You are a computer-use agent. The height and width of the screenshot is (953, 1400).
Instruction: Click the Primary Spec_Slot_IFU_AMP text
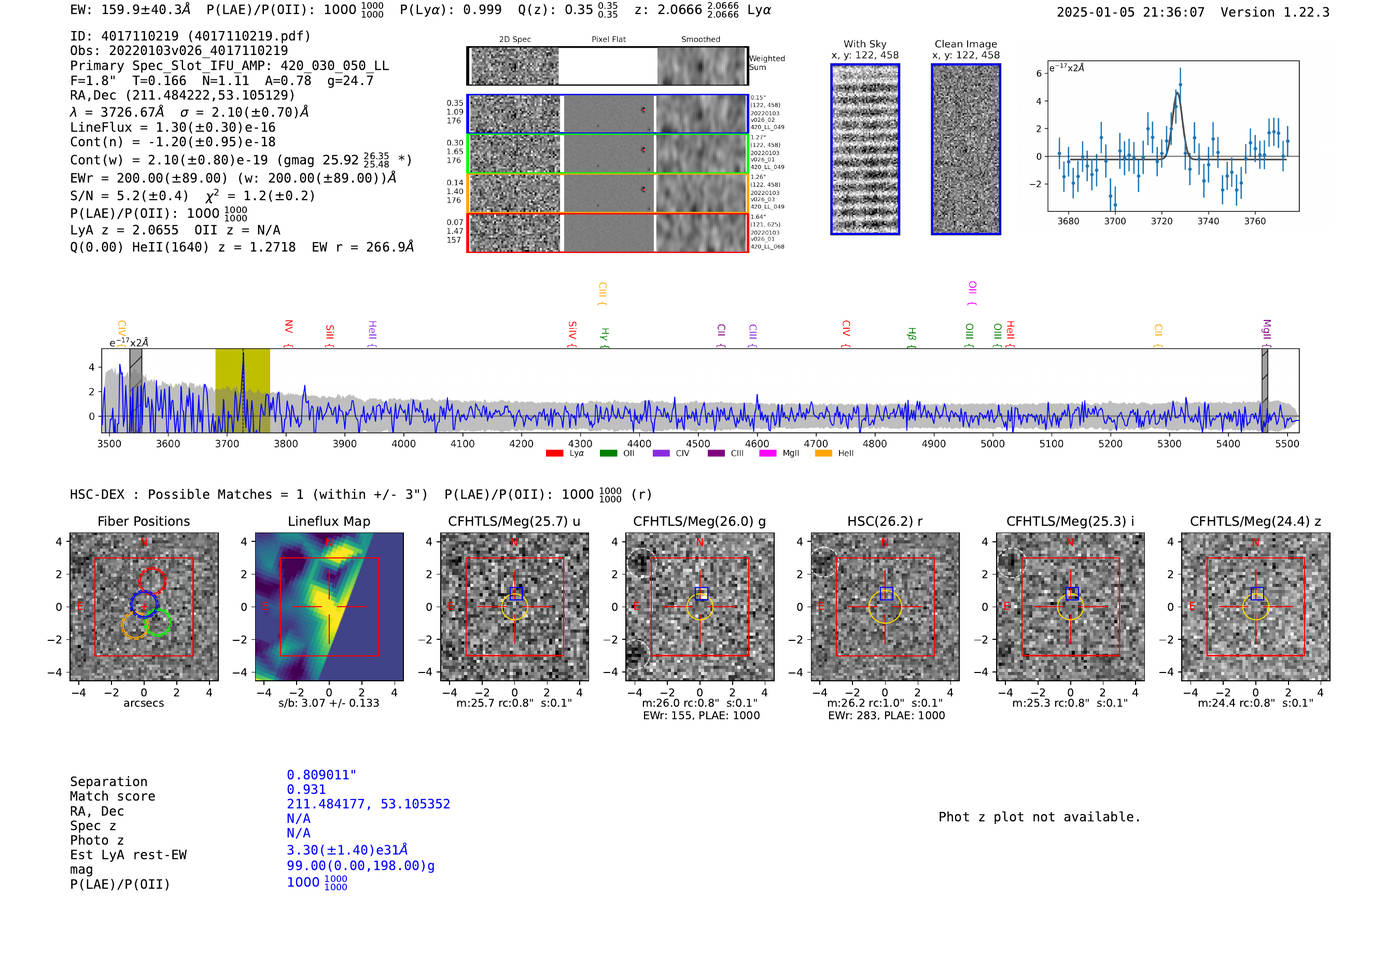coord(230,65)
